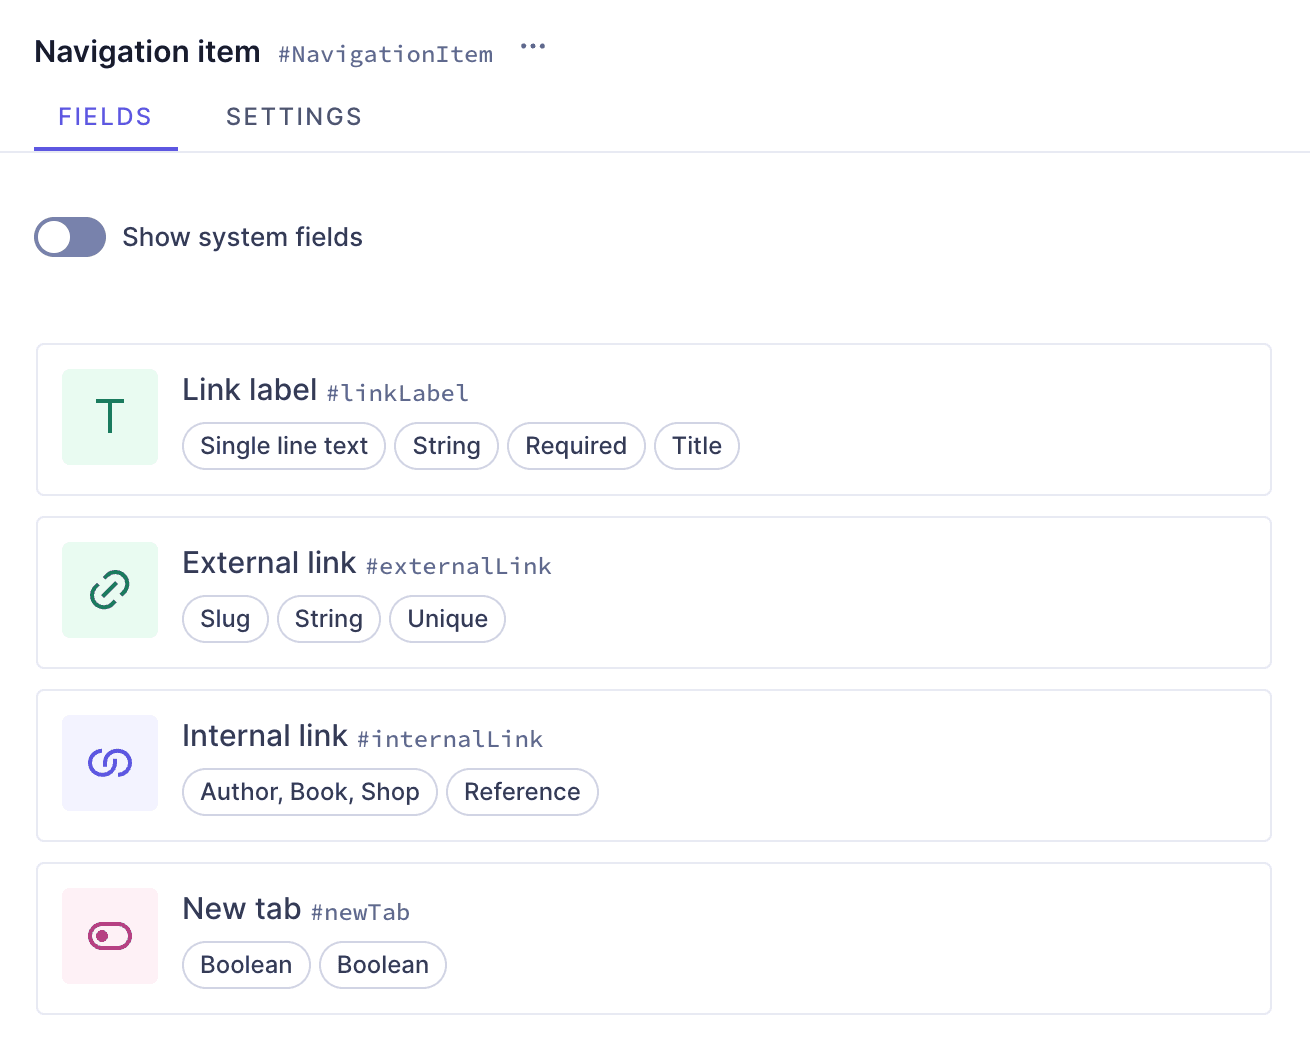The height and width of the screenshot is (1050, 1310).
Task: Click the New tab boolean icon
Action: tap(110, 936)
